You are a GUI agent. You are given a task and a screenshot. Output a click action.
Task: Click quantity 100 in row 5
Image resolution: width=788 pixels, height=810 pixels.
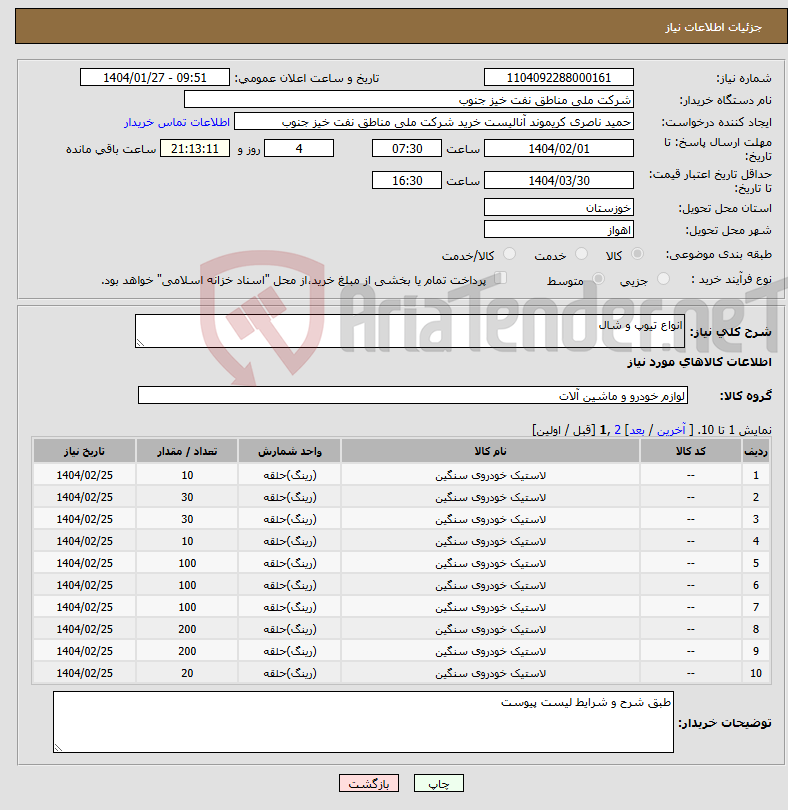[x=187, y=563]
